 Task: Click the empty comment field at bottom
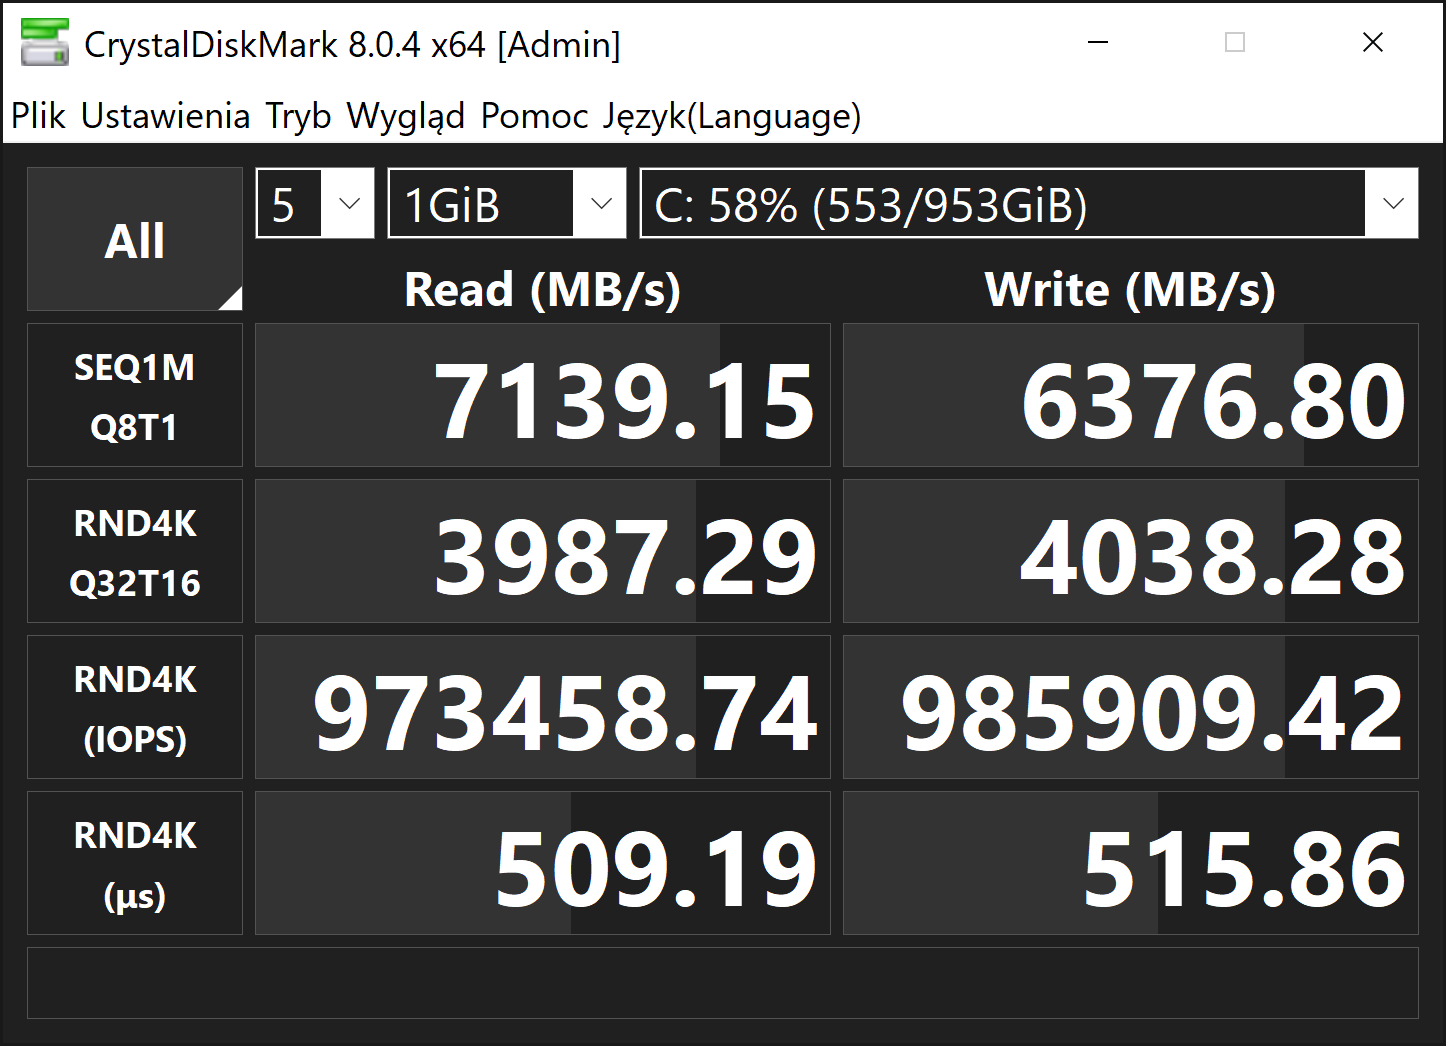pos(722,983)
